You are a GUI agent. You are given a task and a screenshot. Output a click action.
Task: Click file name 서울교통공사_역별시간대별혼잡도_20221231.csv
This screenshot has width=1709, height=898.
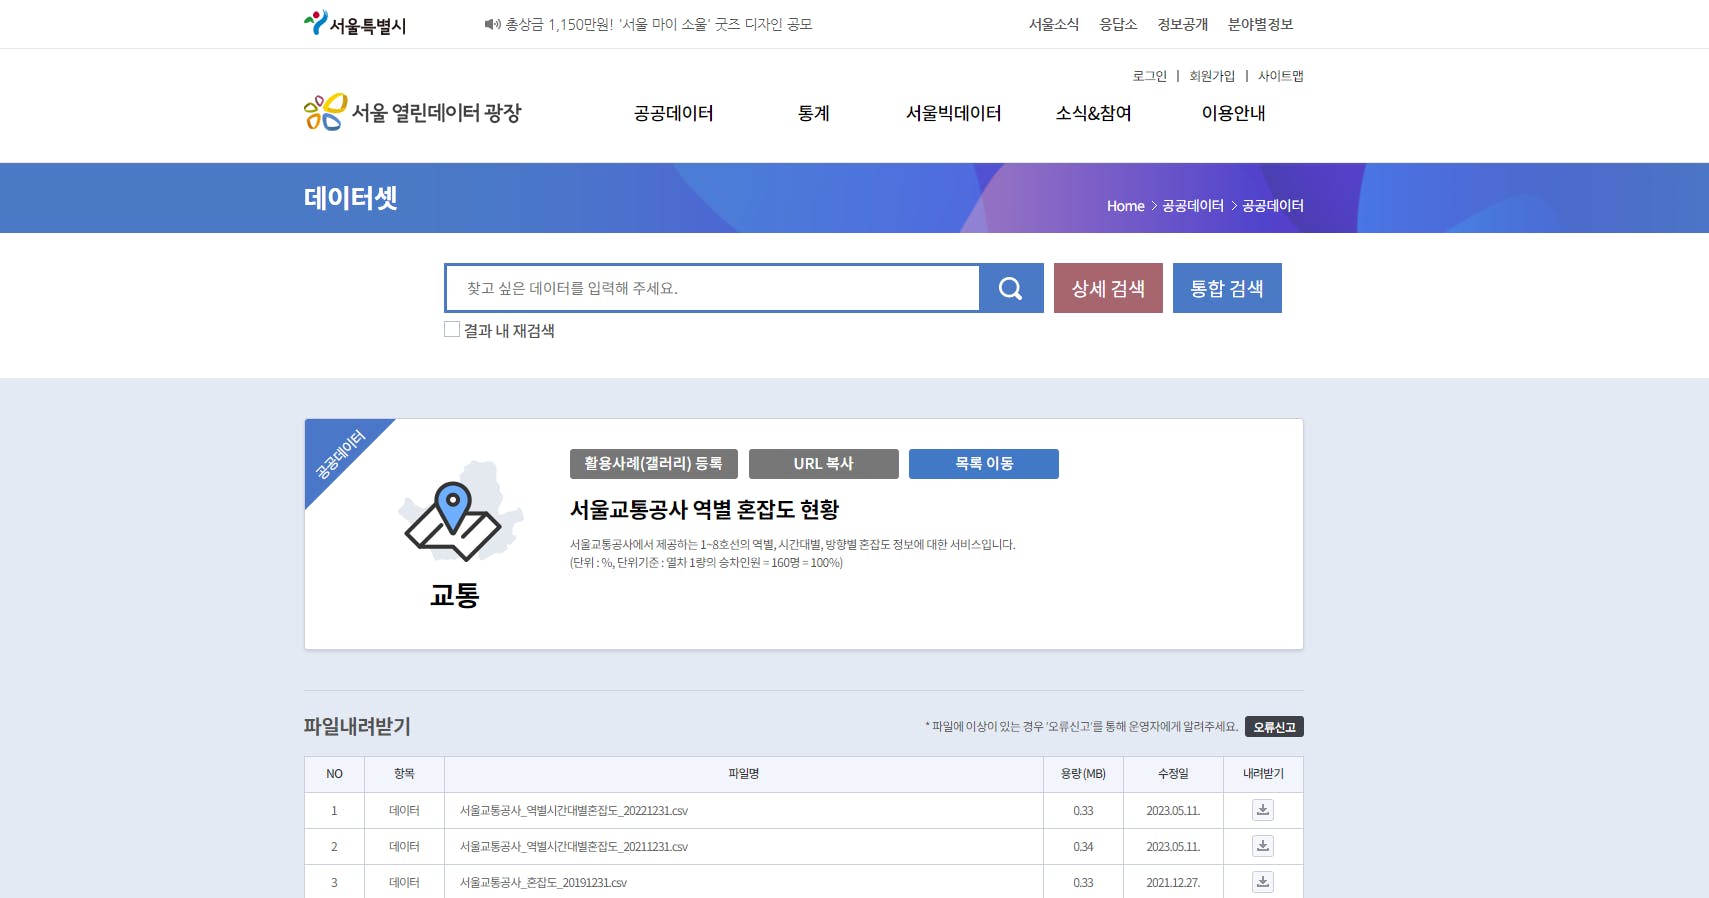tap(574, 811)
